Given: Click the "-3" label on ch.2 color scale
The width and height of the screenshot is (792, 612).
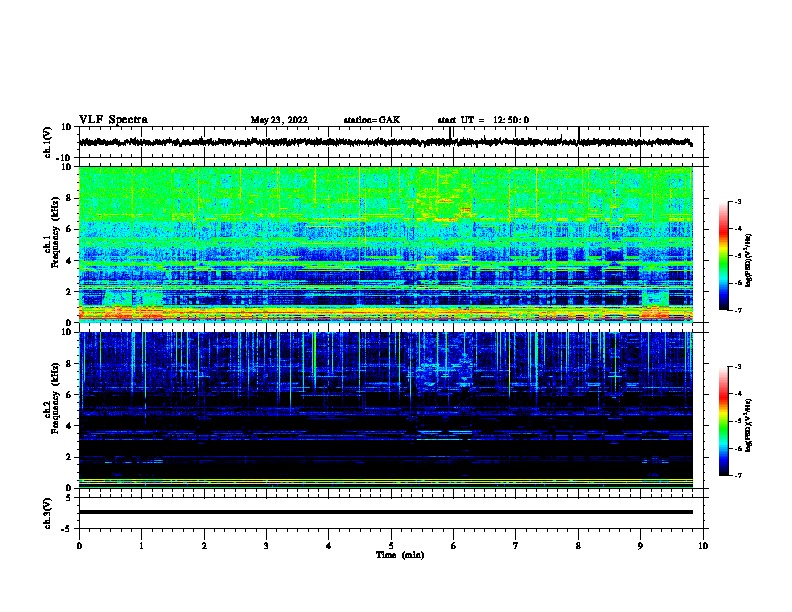Looking at the screenshot, I should (x=737, y=367).
